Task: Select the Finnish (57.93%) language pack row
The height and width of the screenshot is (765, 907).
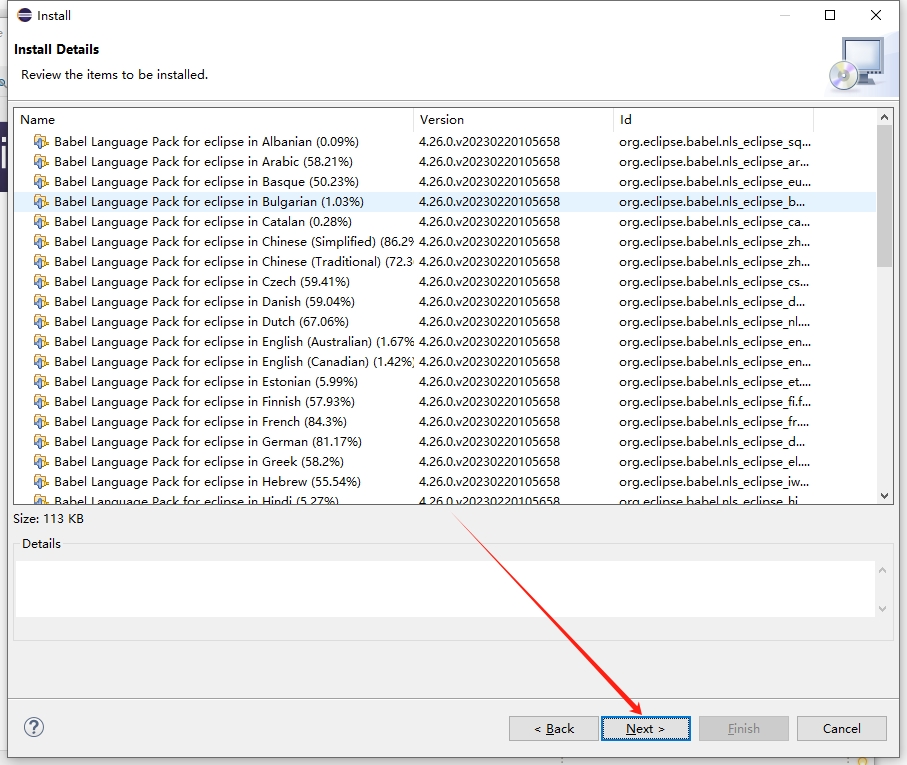Action: [x=445, y=402]
